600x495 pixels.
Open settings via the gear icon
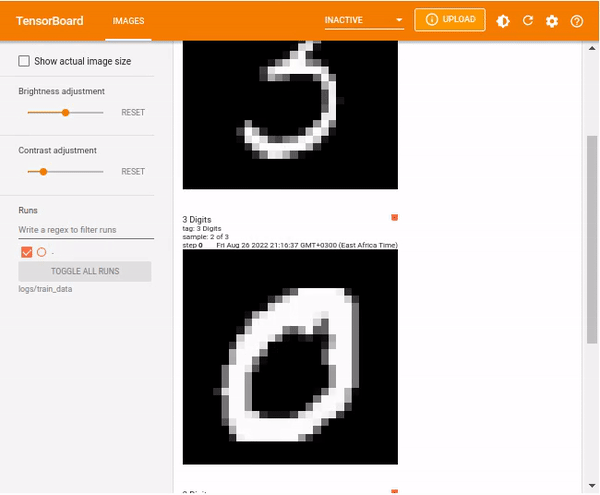coord(552,21)
